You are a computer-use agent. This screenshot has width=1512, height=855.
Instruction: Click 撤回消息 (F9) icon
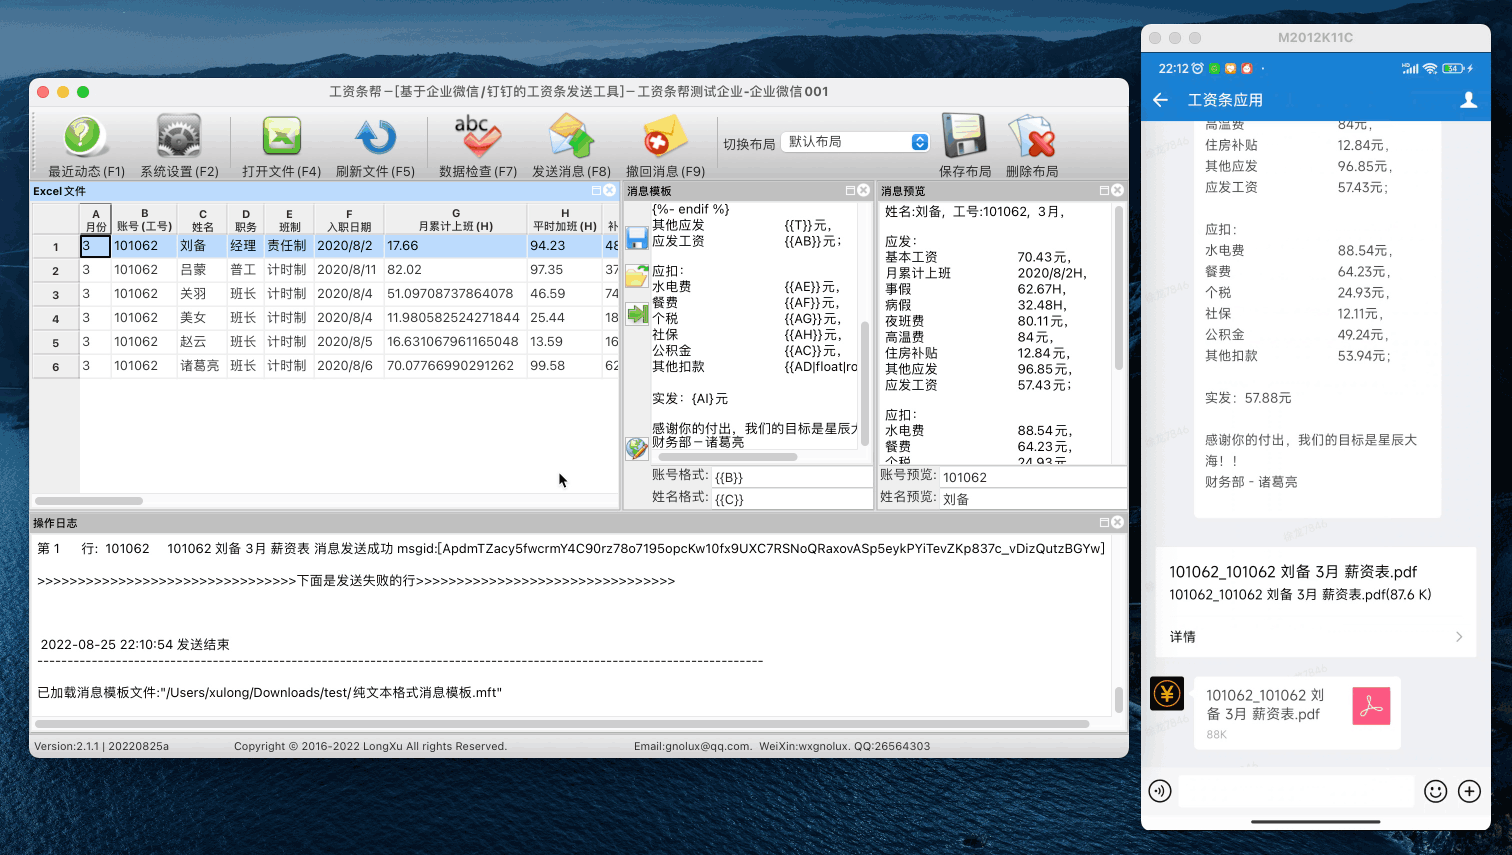click(x=665, y=137)
